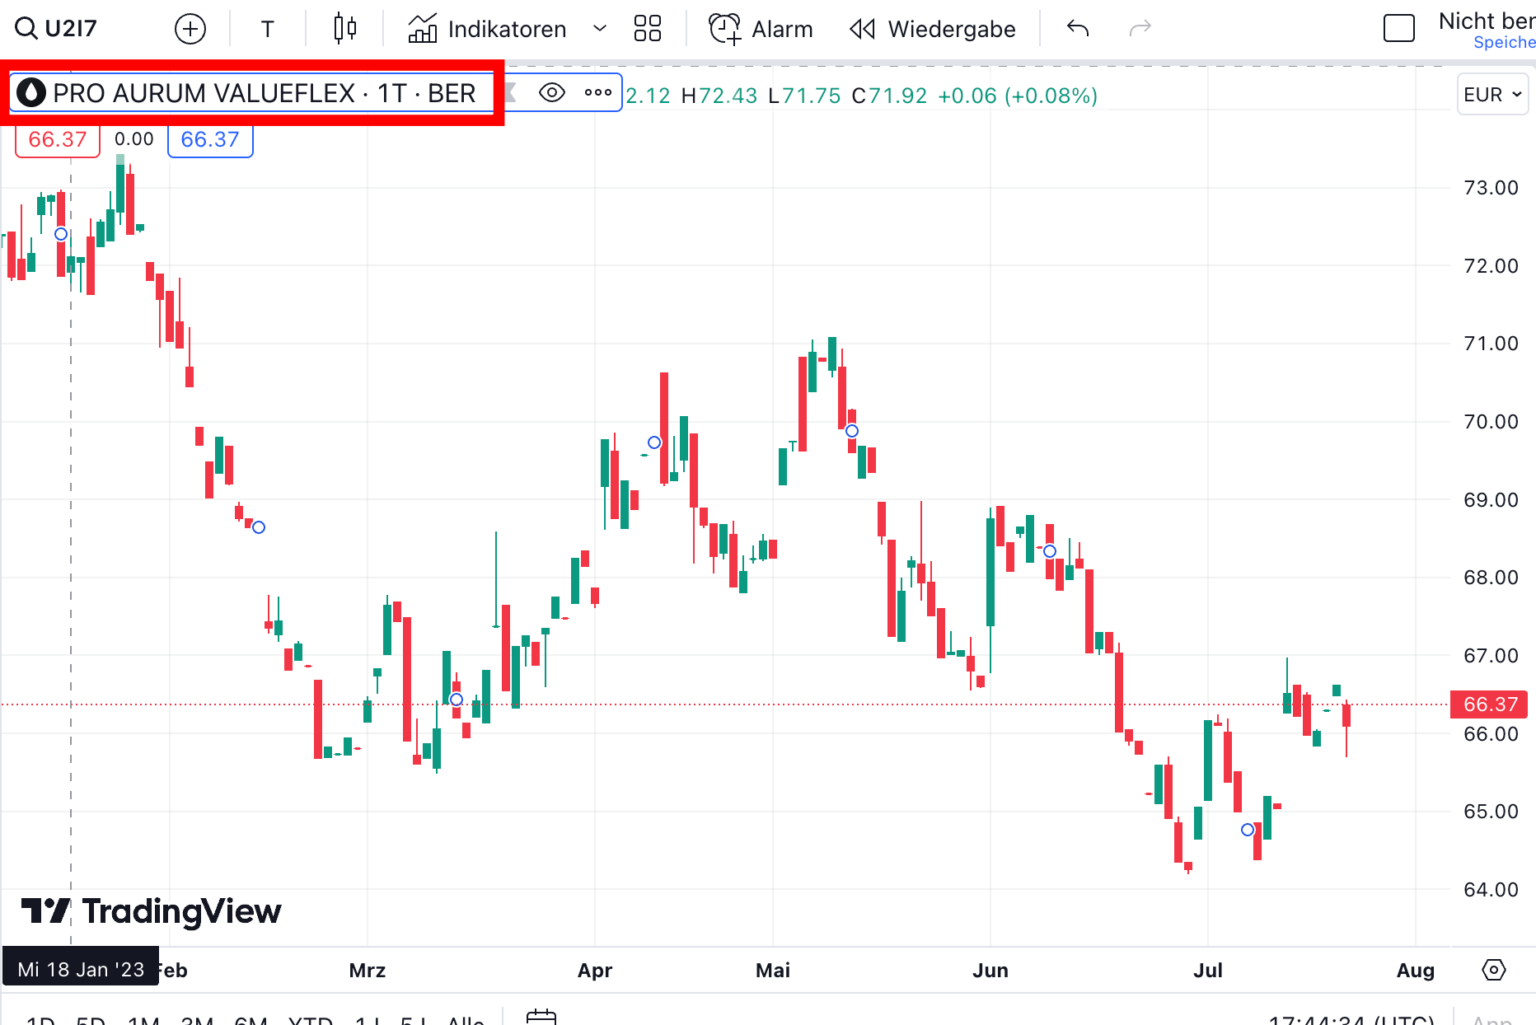
Task: Click the blue 66.37 buy button
Action: (210, 140)
